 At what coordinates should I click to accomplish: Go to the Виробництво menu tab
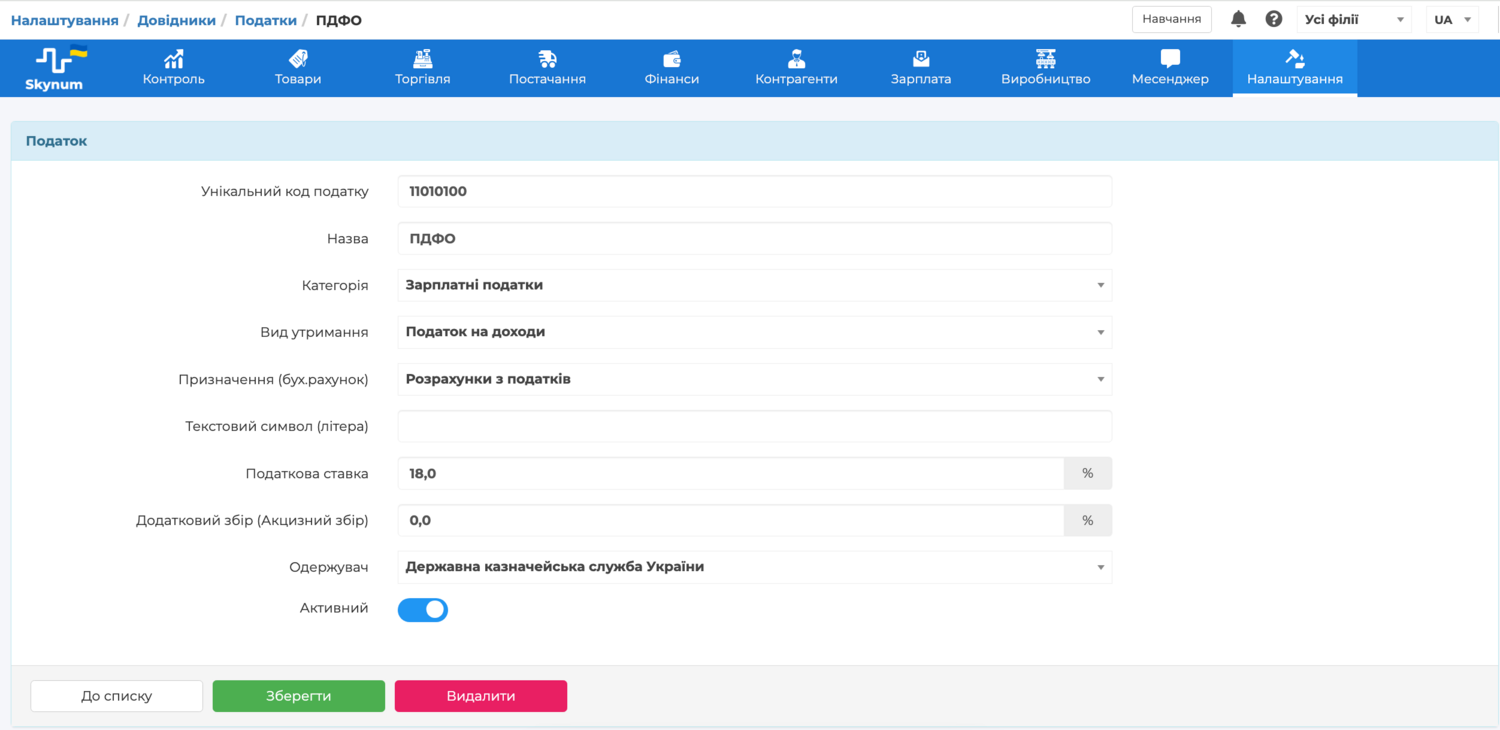[x=1045, y=68]
